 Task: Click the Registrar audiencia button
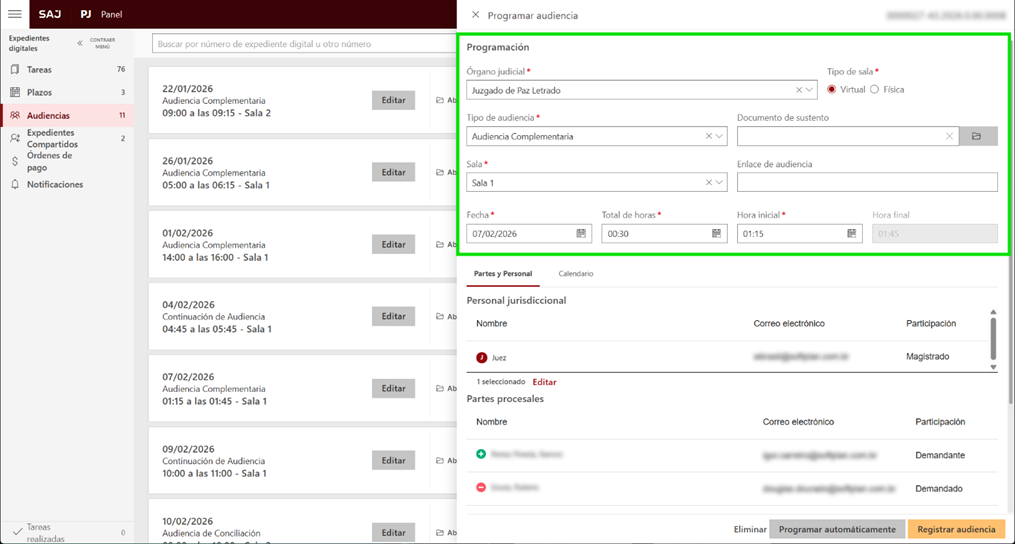click(956, 529)
